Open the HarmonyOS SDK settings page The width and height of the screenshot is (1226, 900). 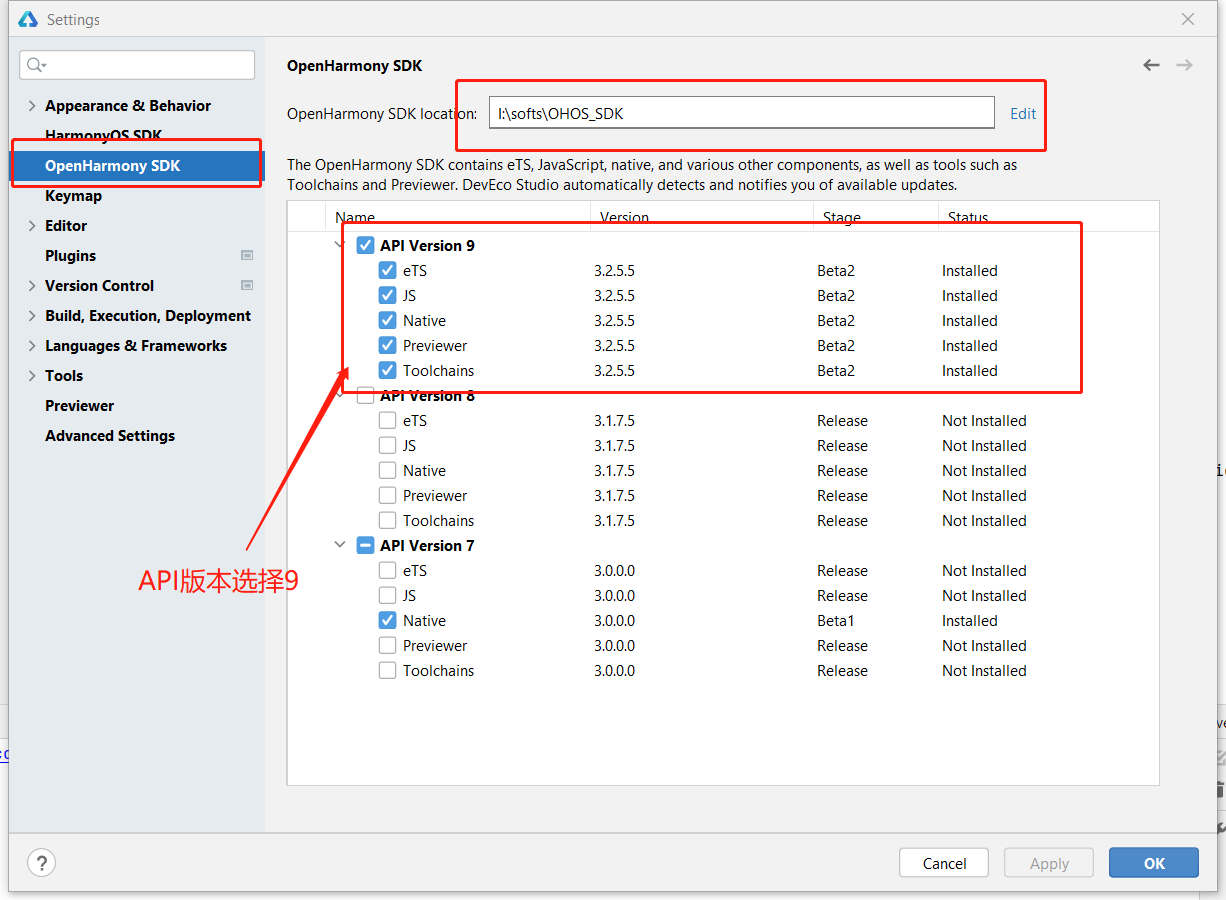(103, 136)
